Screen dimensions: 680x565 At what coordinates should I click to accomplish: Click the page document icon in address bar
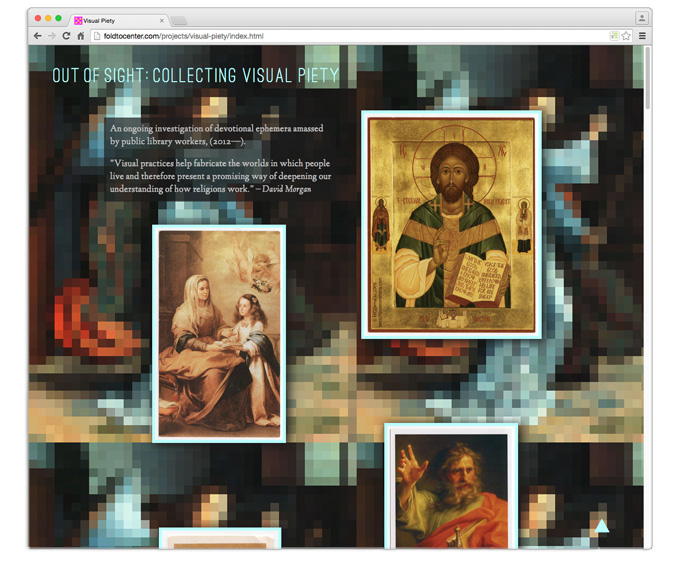point(97,36)
